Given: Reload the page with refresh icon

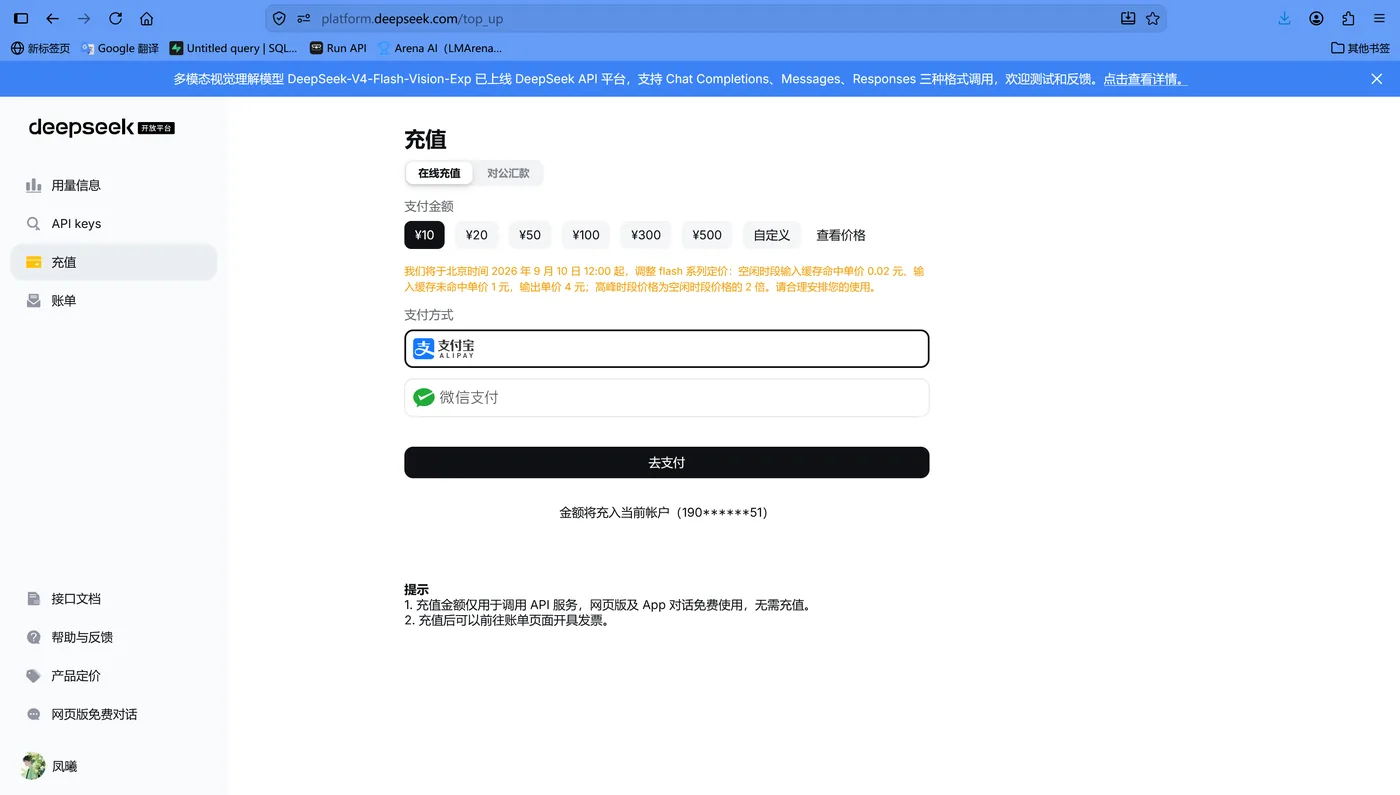Looking at the screenshot, I should point(115,18).
